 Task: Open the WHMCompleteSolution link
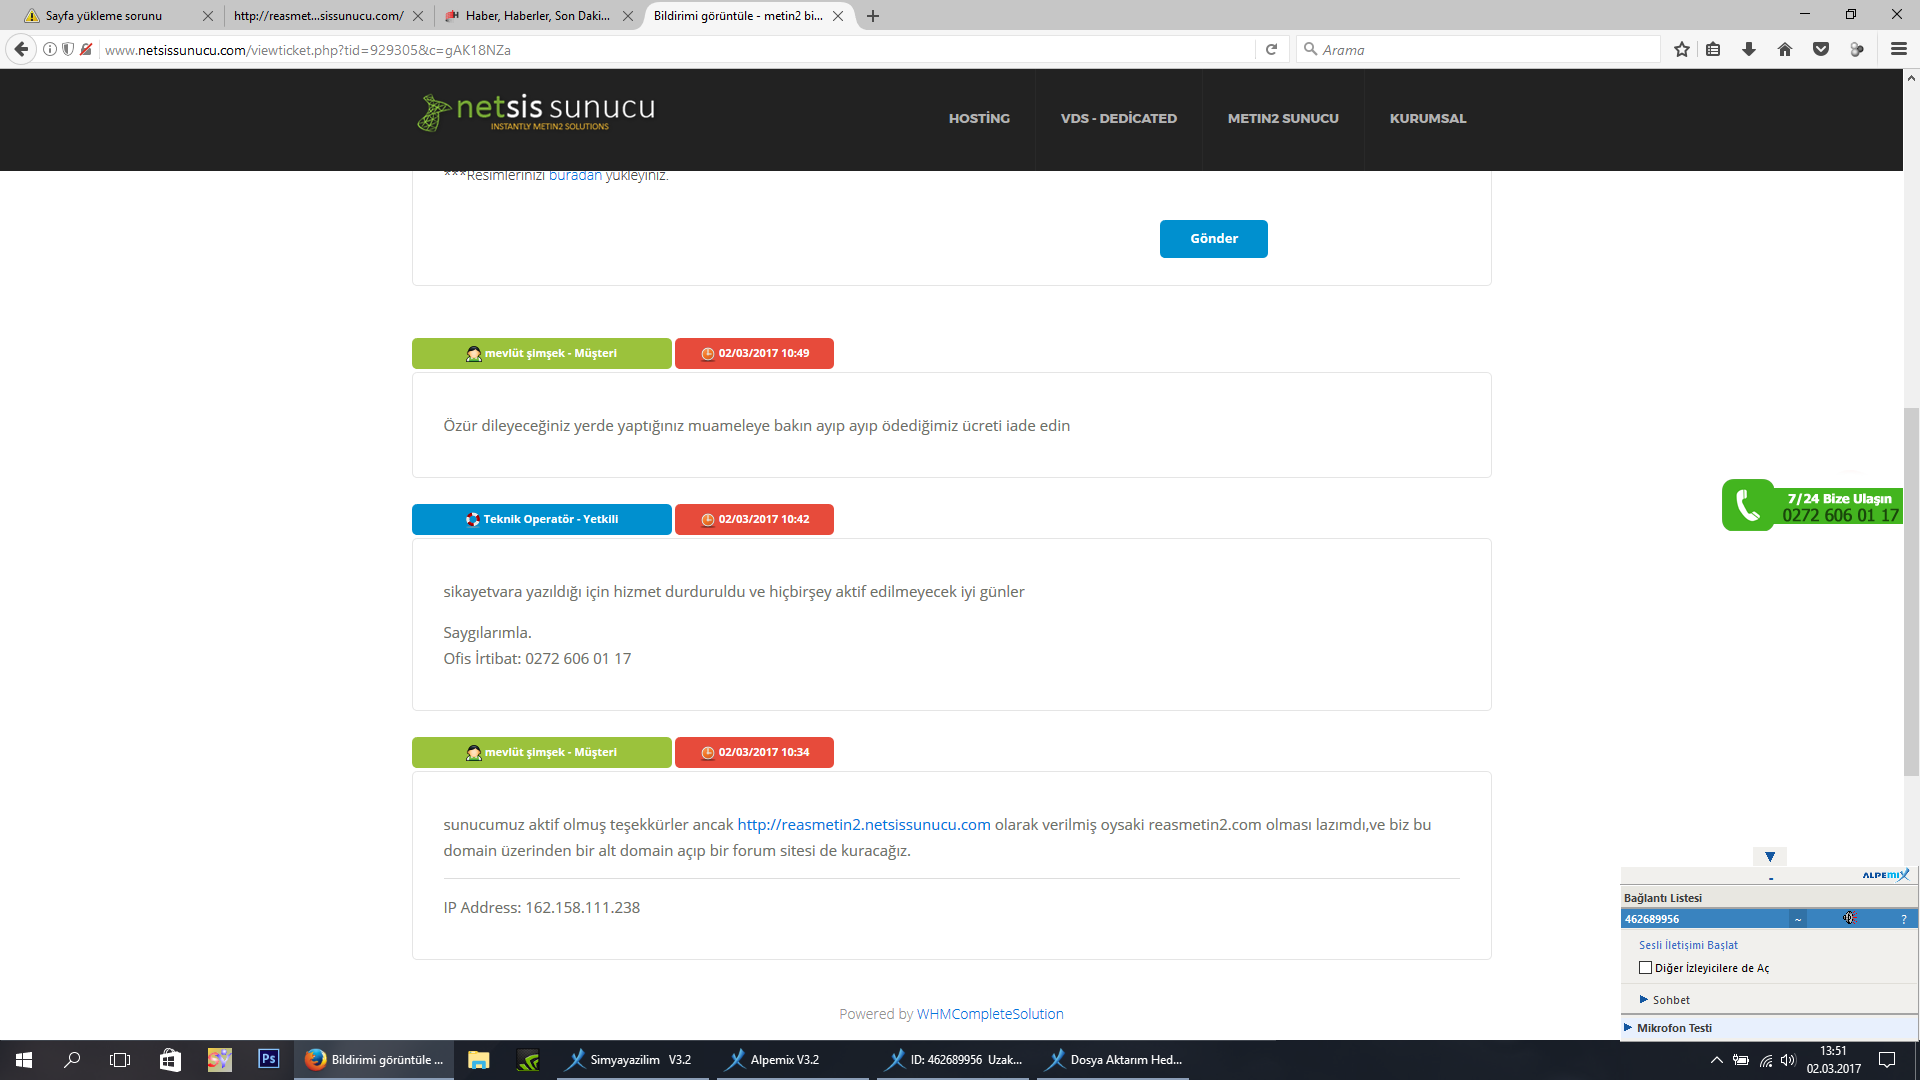coord(990,1014)
